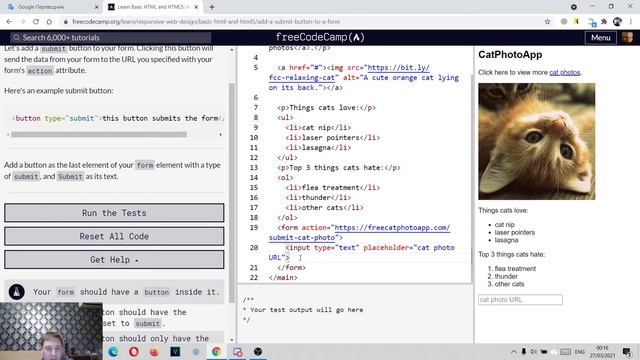This screenshot has width=640, height=360.
Task: Open the dark V app in taskbar
Action: (175, 351)
